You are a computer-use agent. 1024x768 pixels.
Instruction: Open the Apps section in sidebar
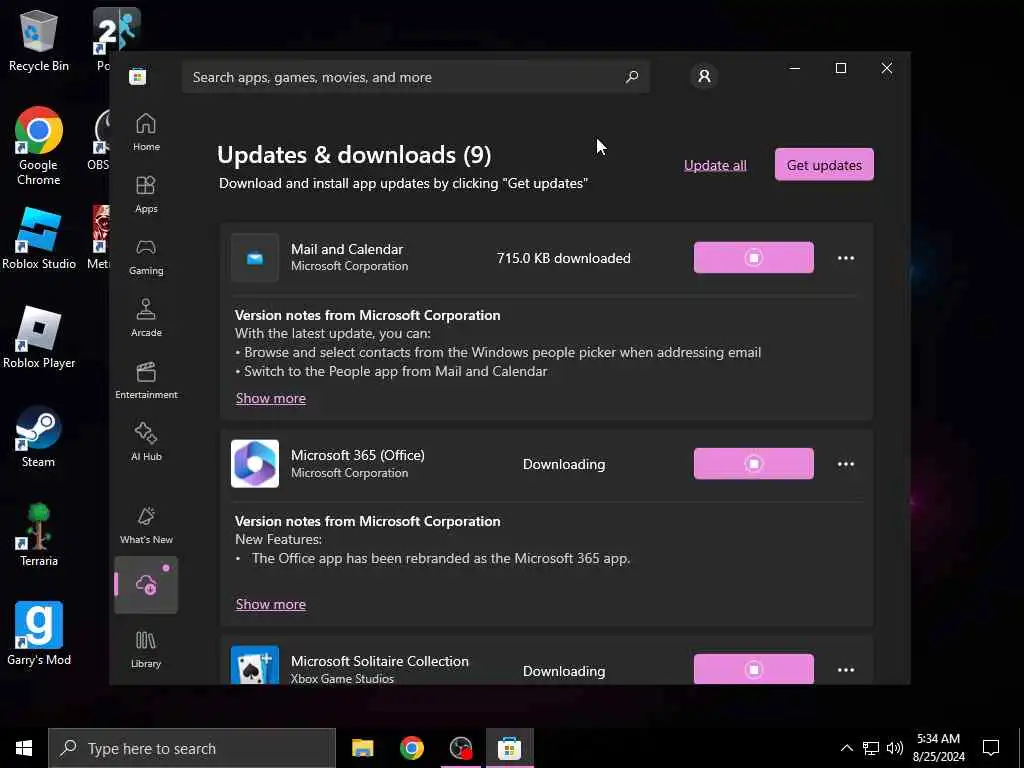[x=146, y=194]
